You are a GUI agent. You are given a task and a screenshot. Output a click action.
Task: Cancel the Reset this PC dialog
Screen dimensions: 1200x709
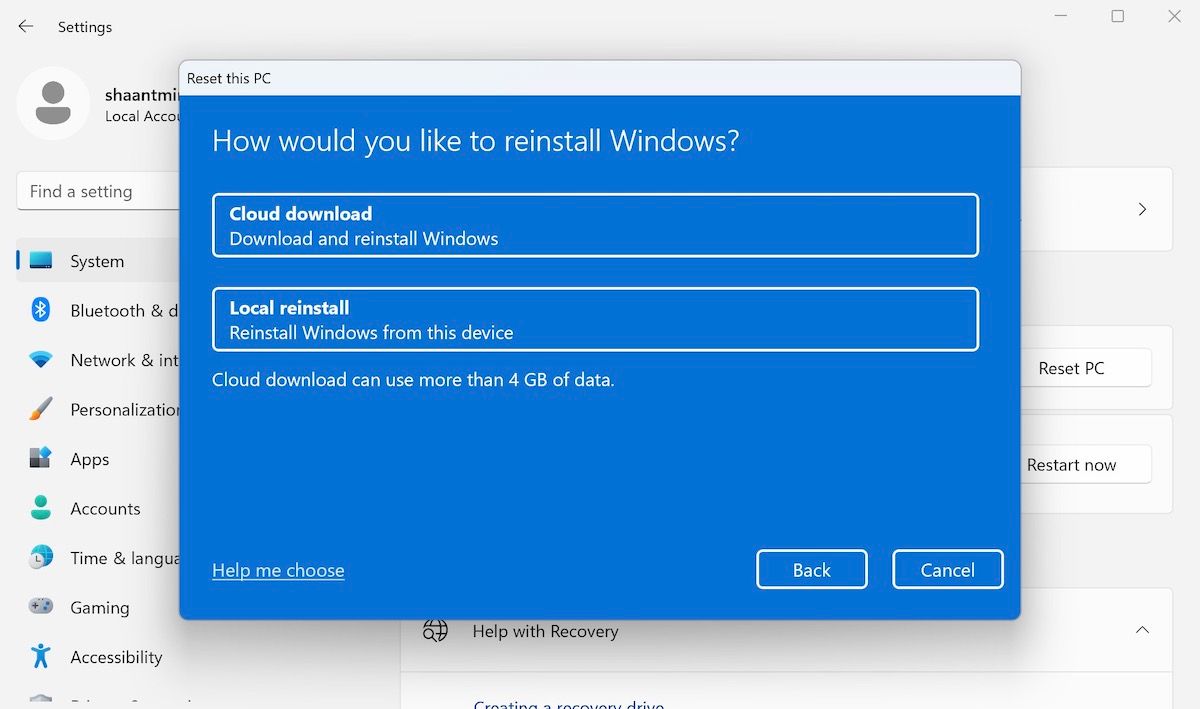tap(947, 569)
